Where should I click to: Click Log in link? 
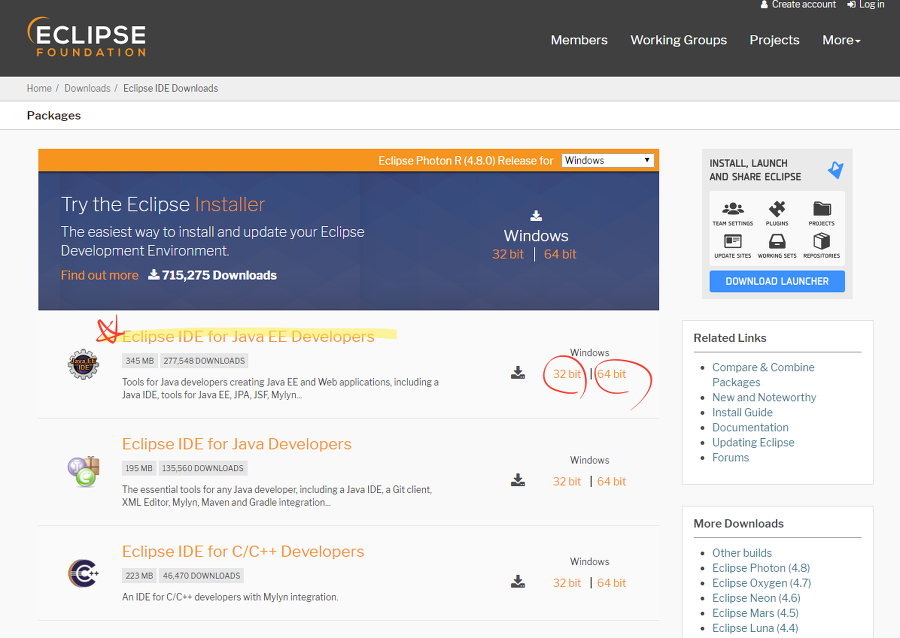[x=871, y=5]
